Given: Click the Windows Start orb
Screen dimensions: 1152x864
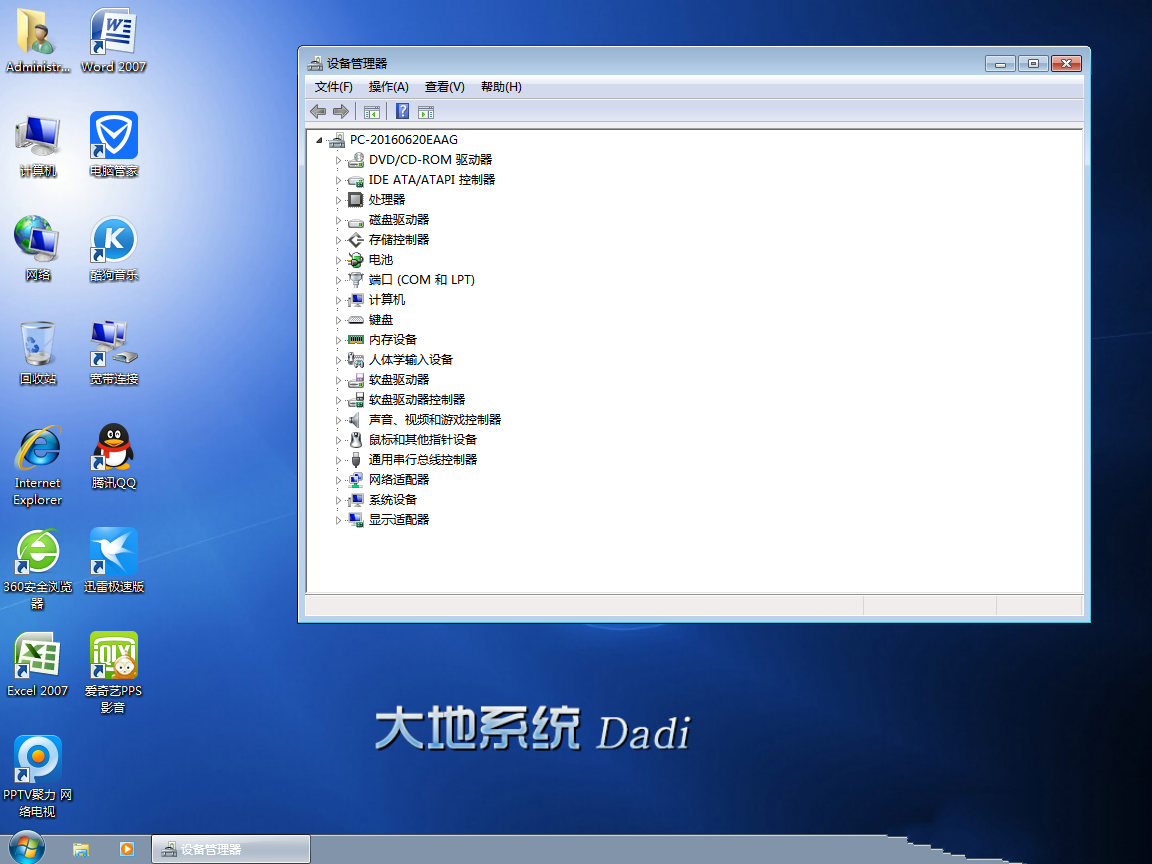Looking at the screenshot, I should click(27, 848).
